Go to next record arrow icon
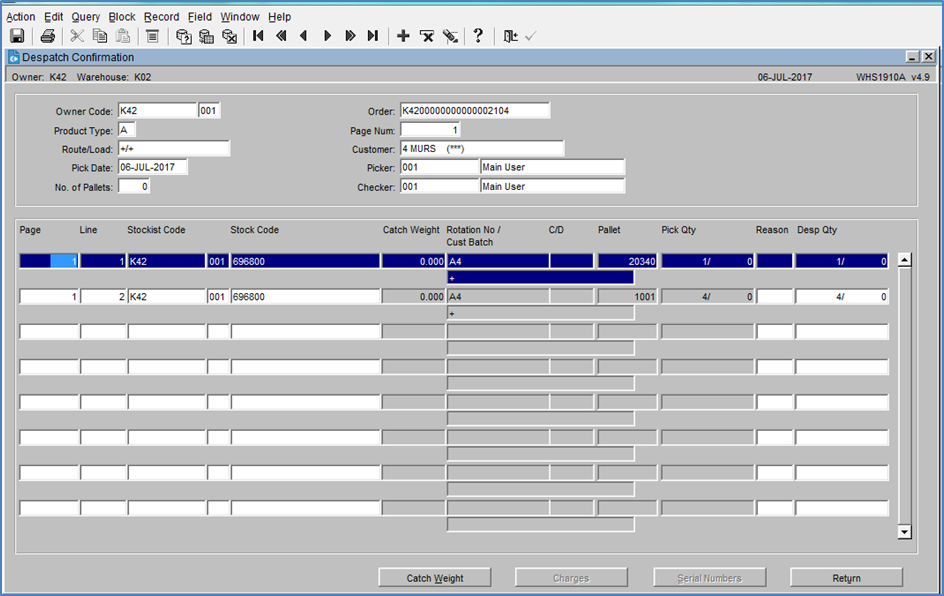The height and width of the screenshot is (596, 944). tap(327, 36)
